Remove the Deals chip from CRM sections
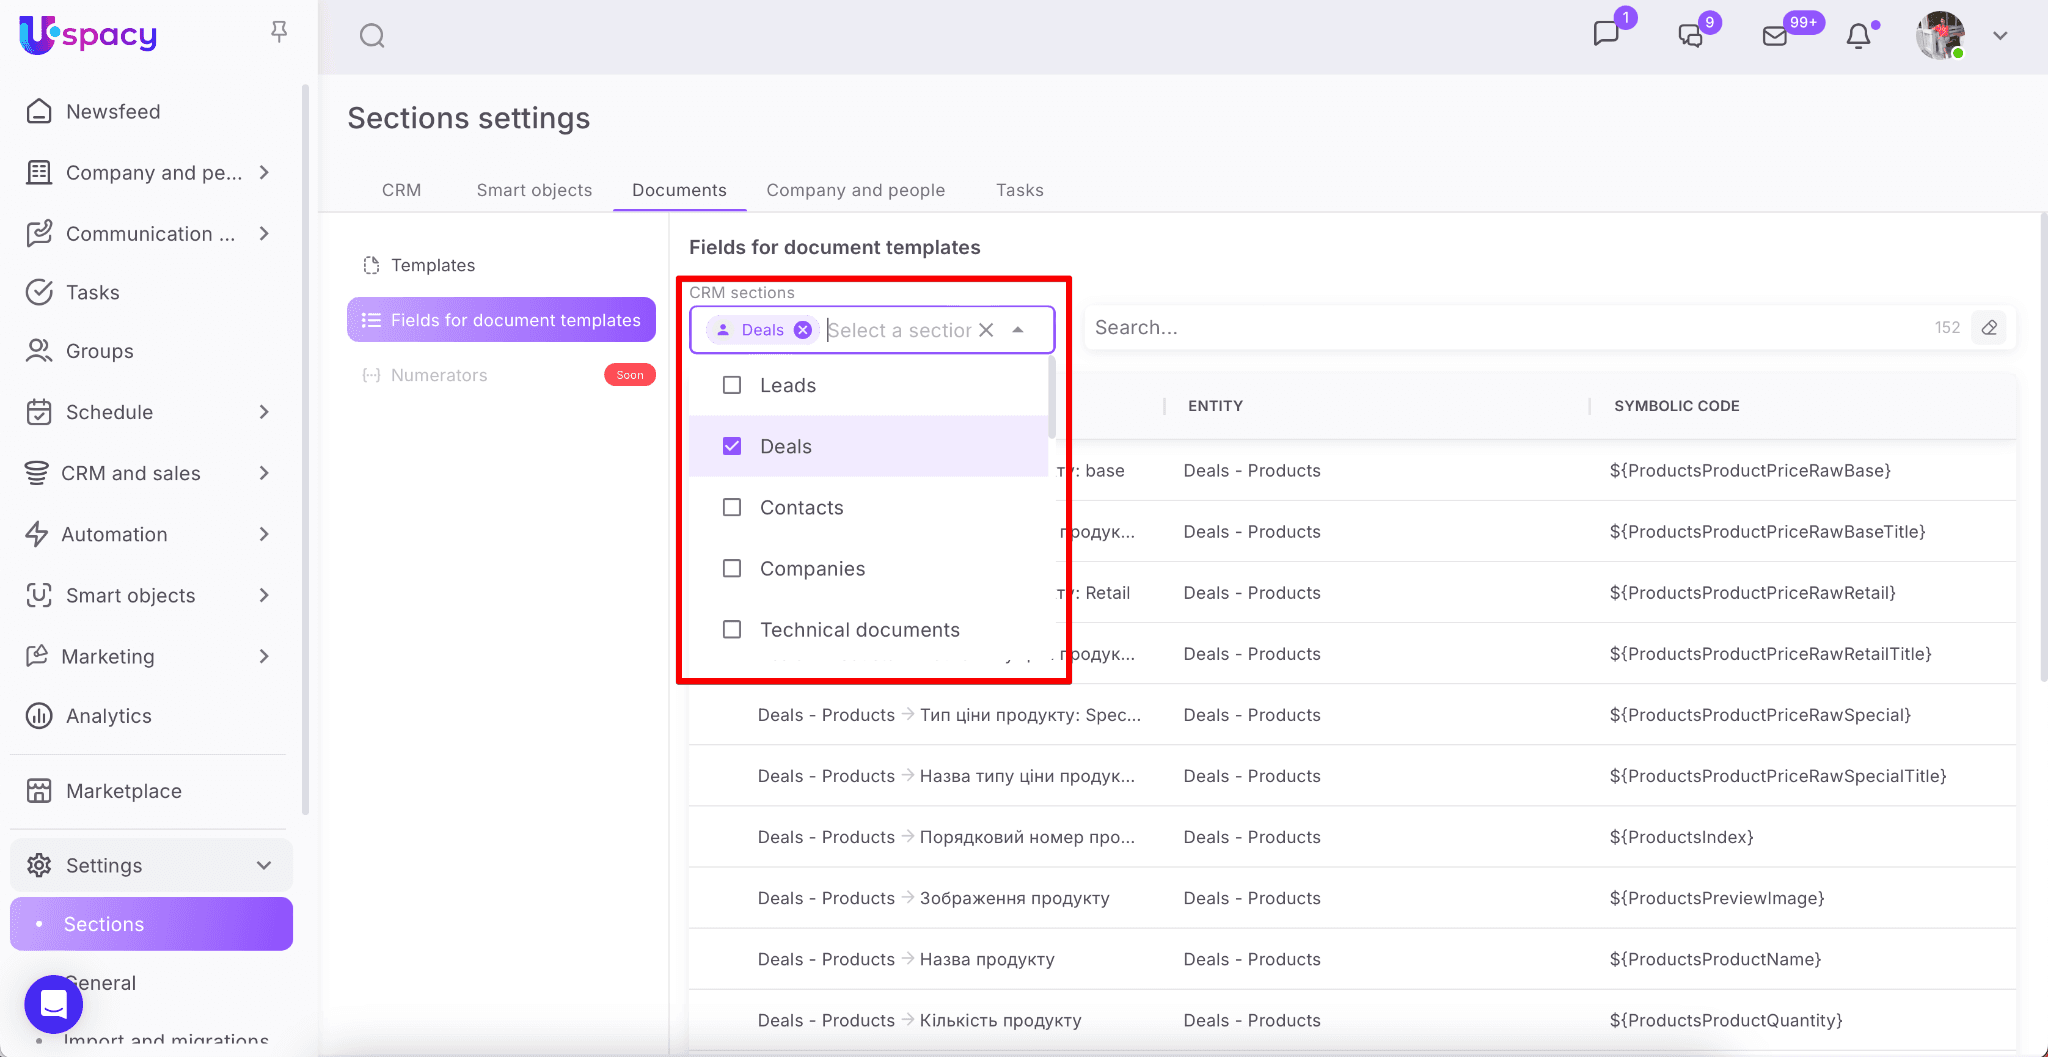 (x=803, y=330)
